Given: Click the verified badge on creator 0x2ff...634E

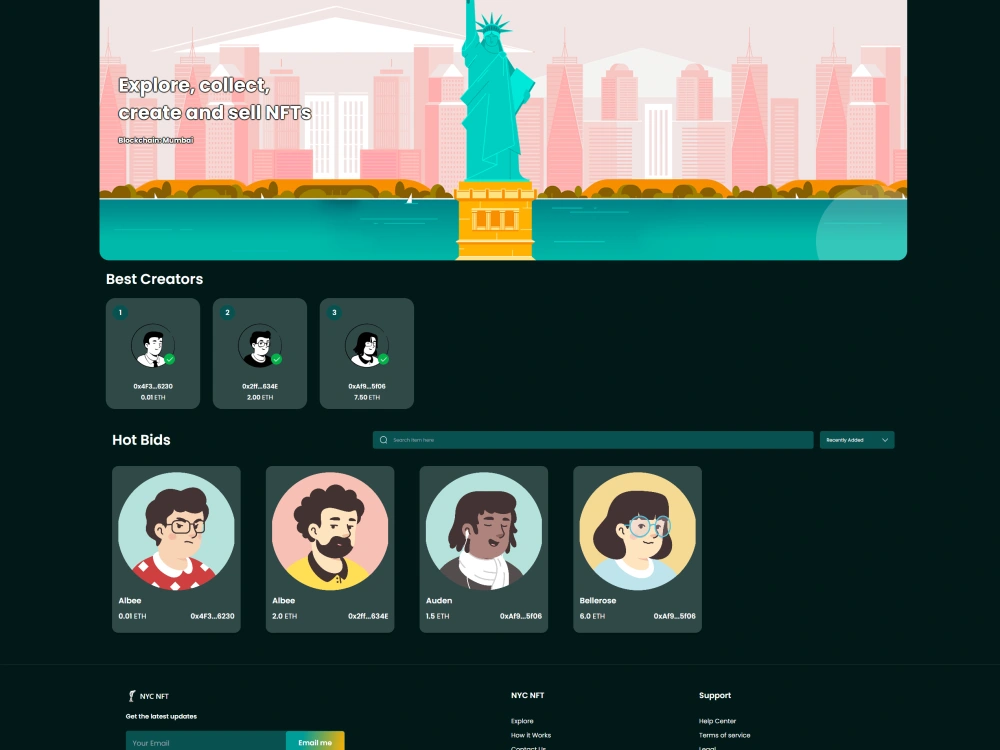Looking at the screenshot, I should [x=276, y=359].
